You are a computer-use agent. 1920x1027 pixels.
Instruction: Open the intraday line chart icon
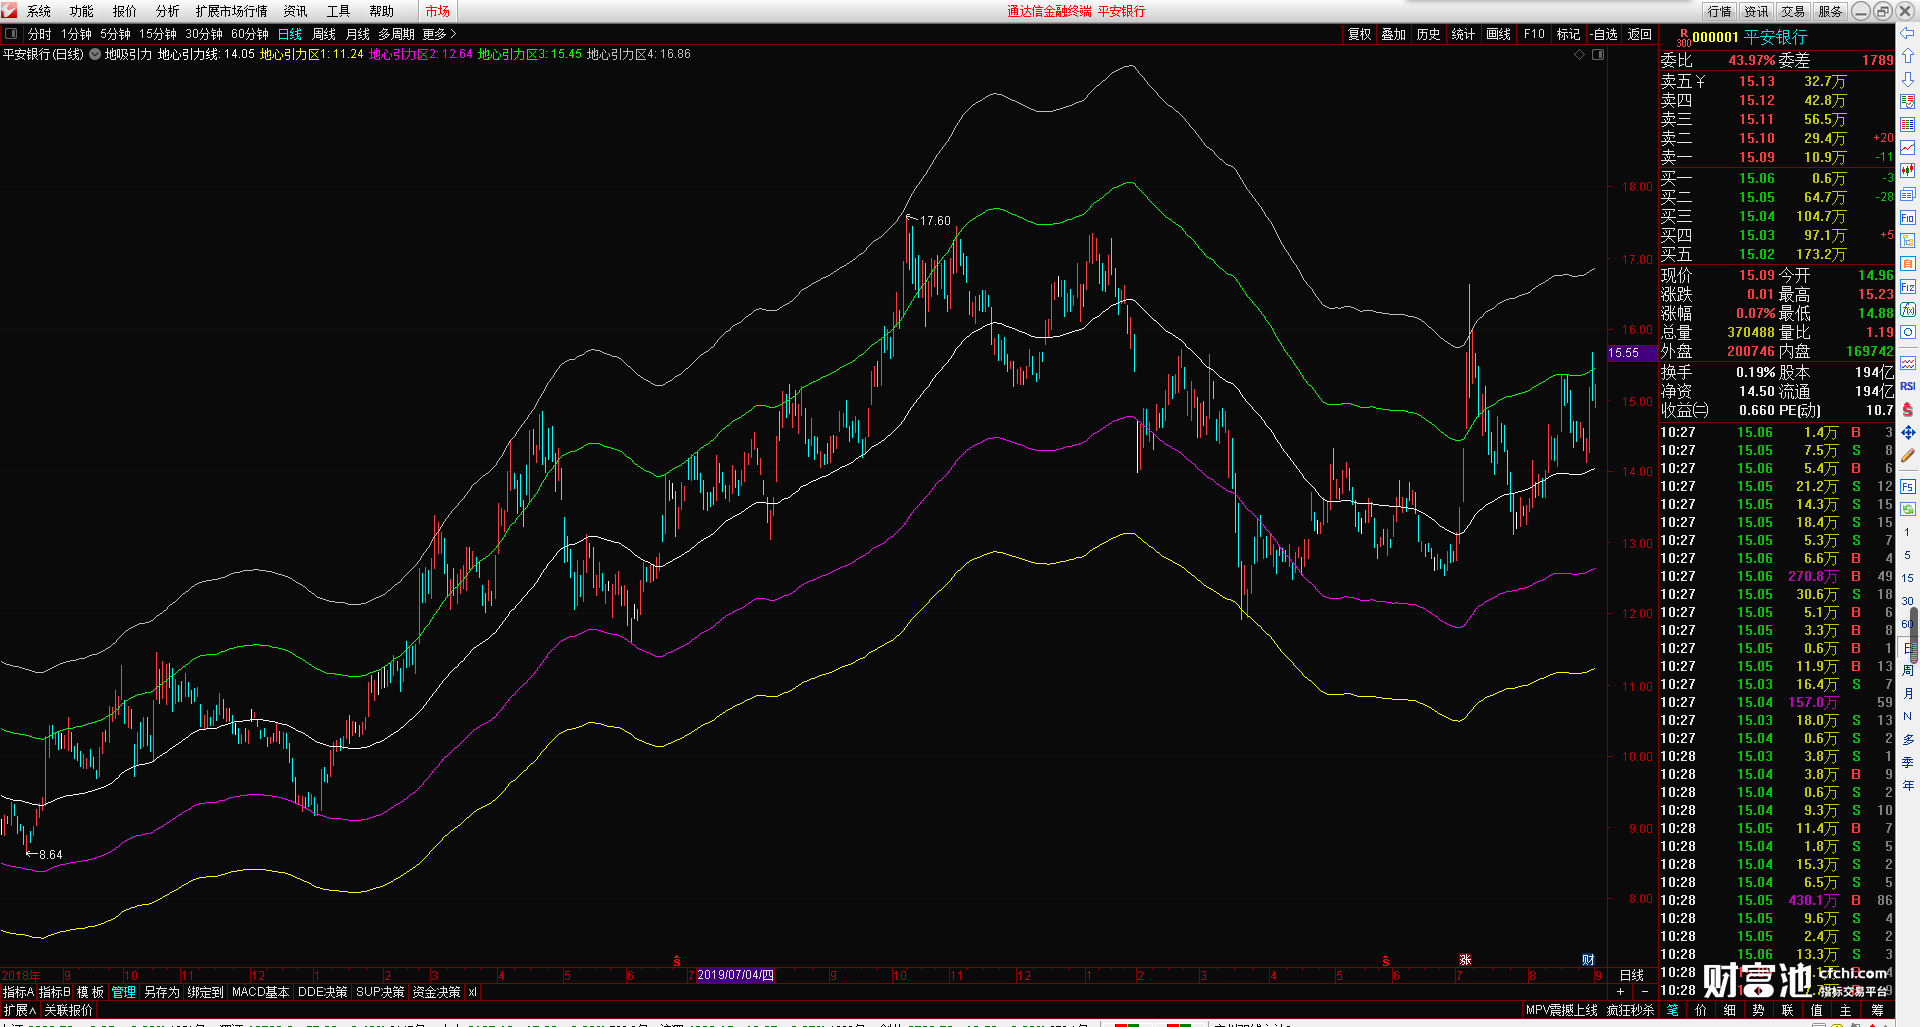click(x=1908, y=148)
